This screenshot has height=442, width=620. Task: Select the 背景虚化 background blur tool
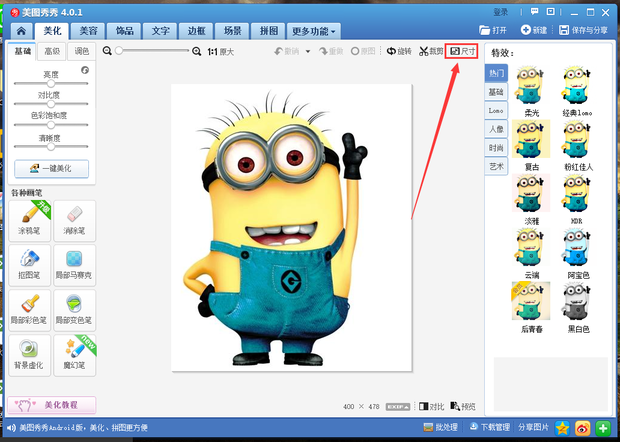30,355
